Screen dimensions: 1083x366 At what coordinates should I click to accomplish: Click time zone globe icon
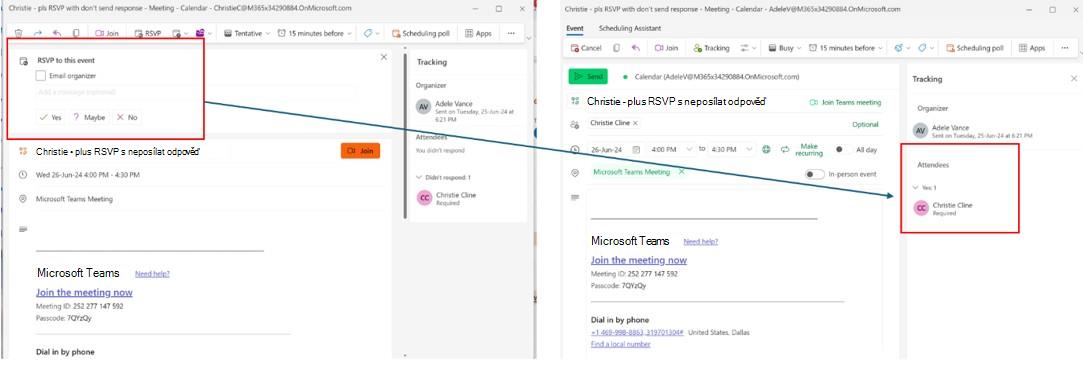coord(766,149)
